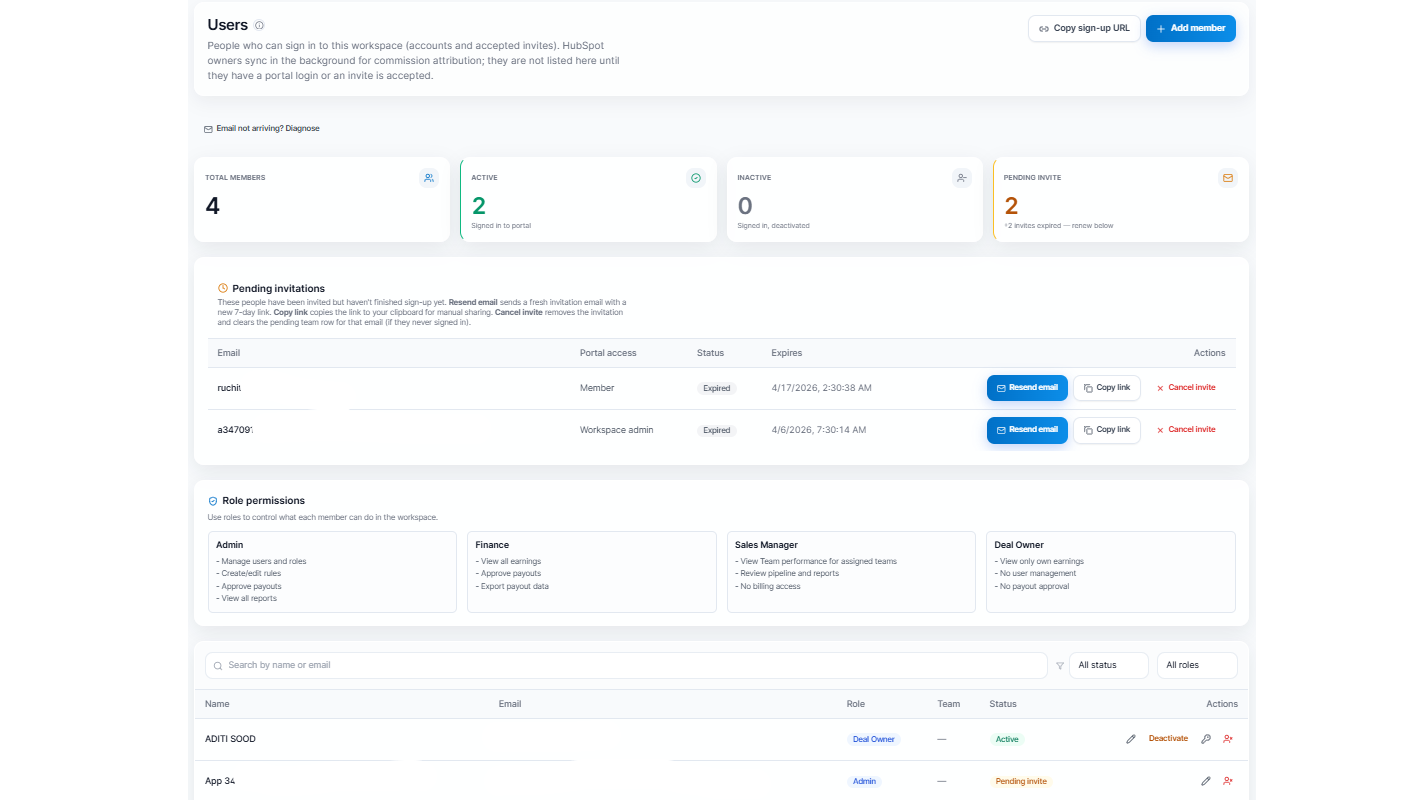Click the Member portal access cell
The height and width of the screenshot is (800, 1423).
click(x=597, y=388)
